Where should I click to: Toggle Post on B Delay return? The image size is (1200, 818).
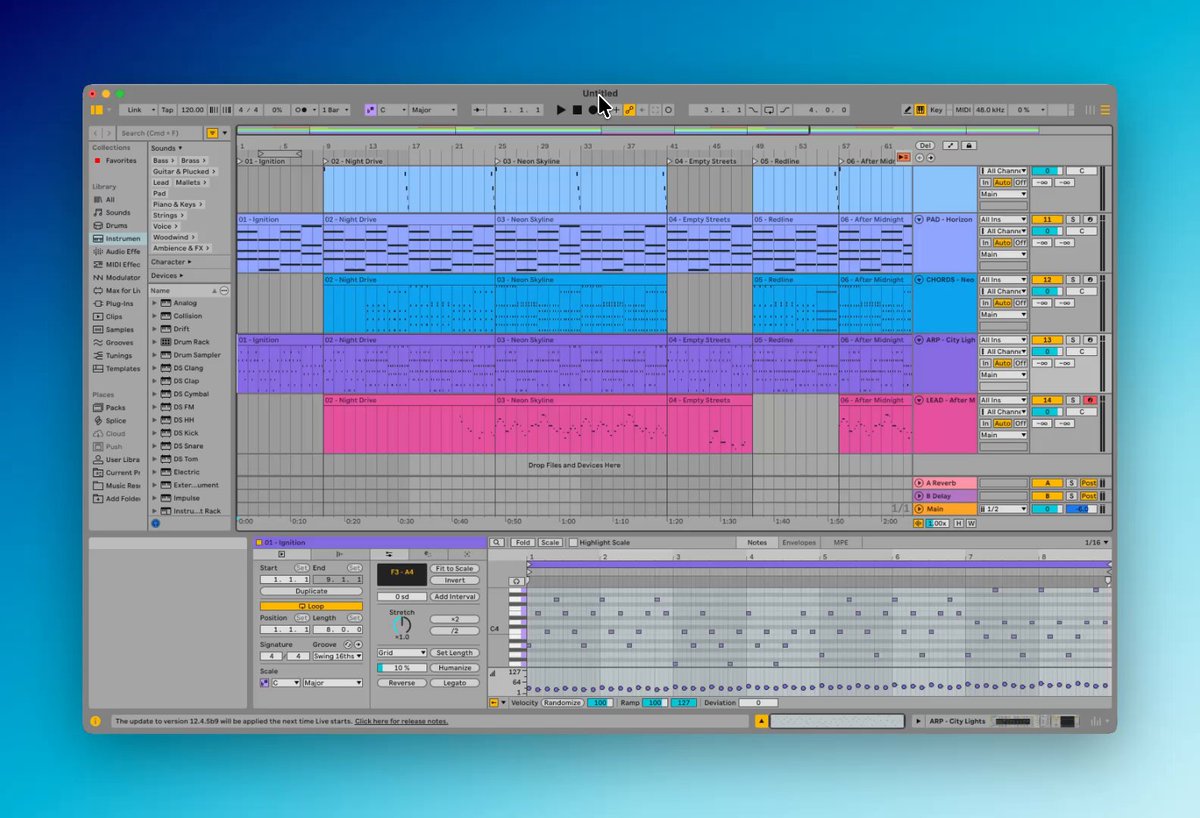pyautogui.click(x=1089, y=496)
